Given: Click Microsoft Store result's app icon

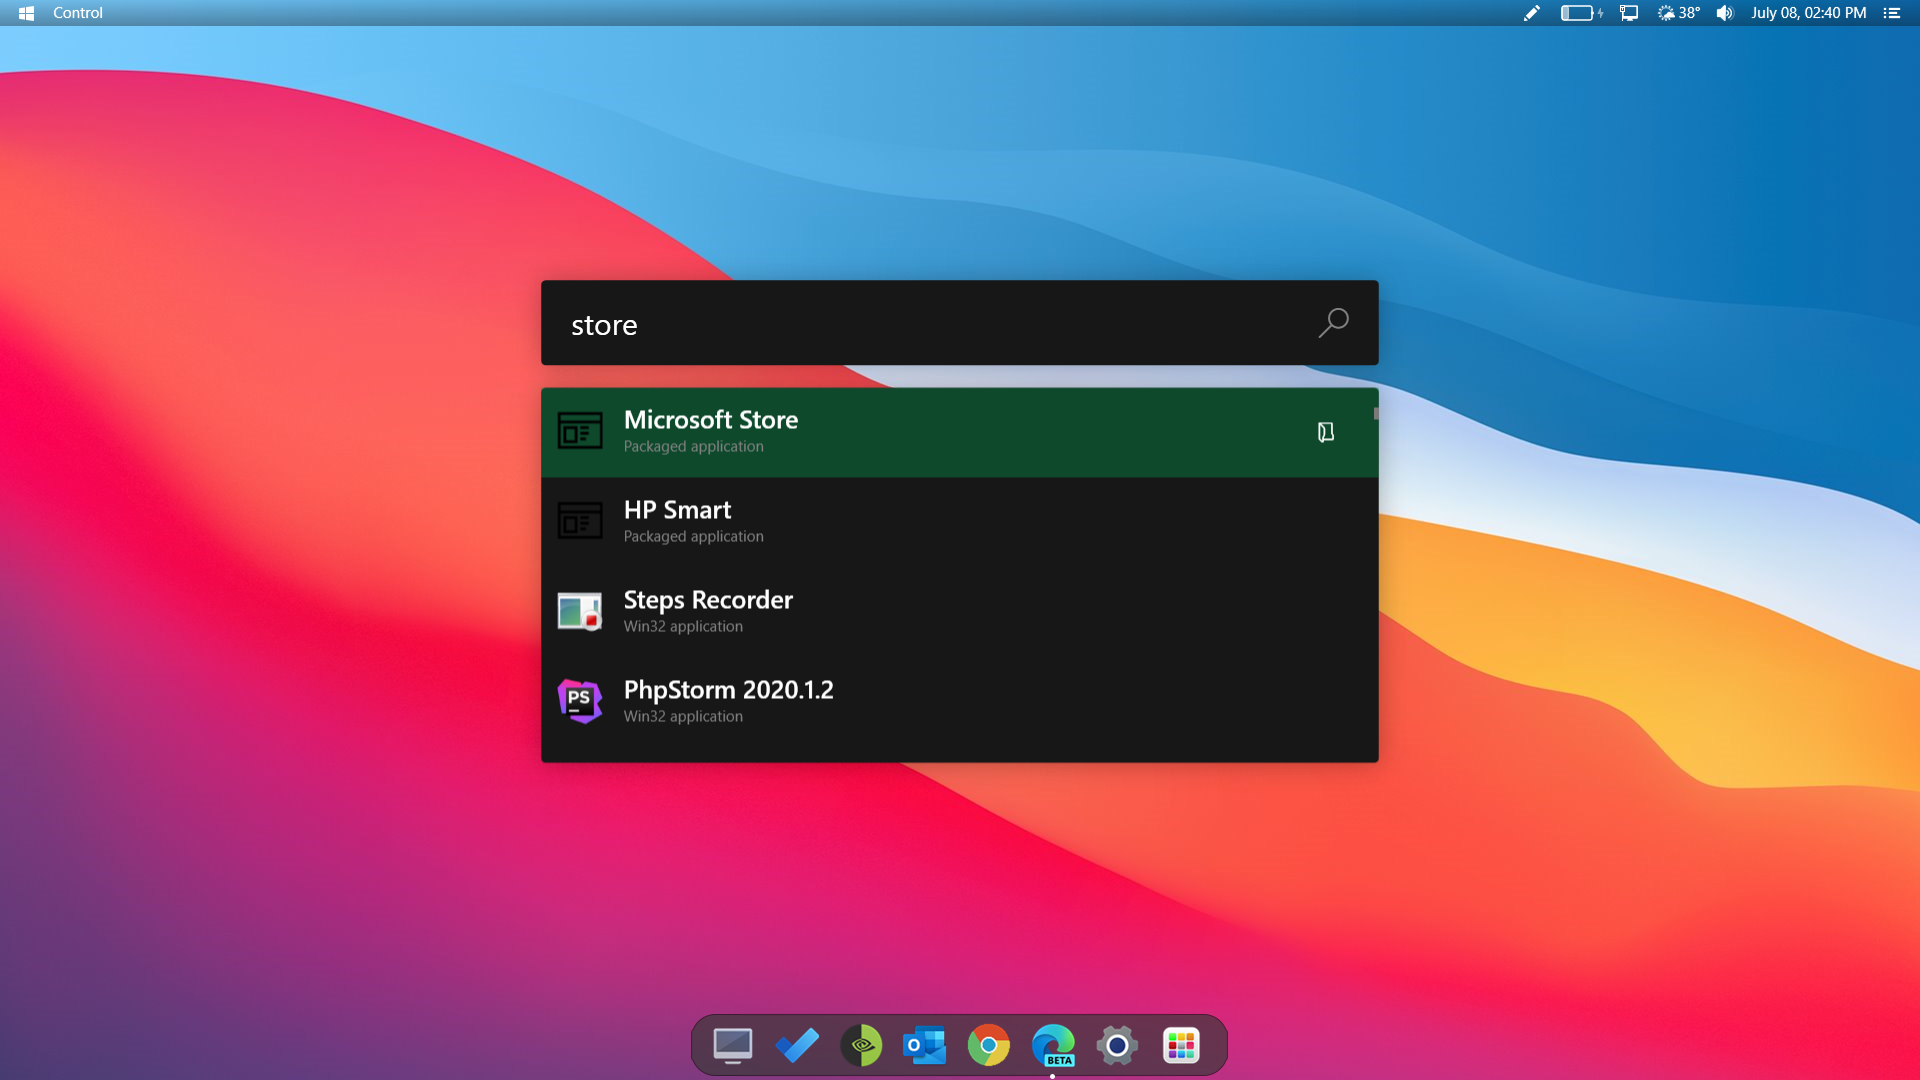Looking at the screenshot, I should coord(580,432).
